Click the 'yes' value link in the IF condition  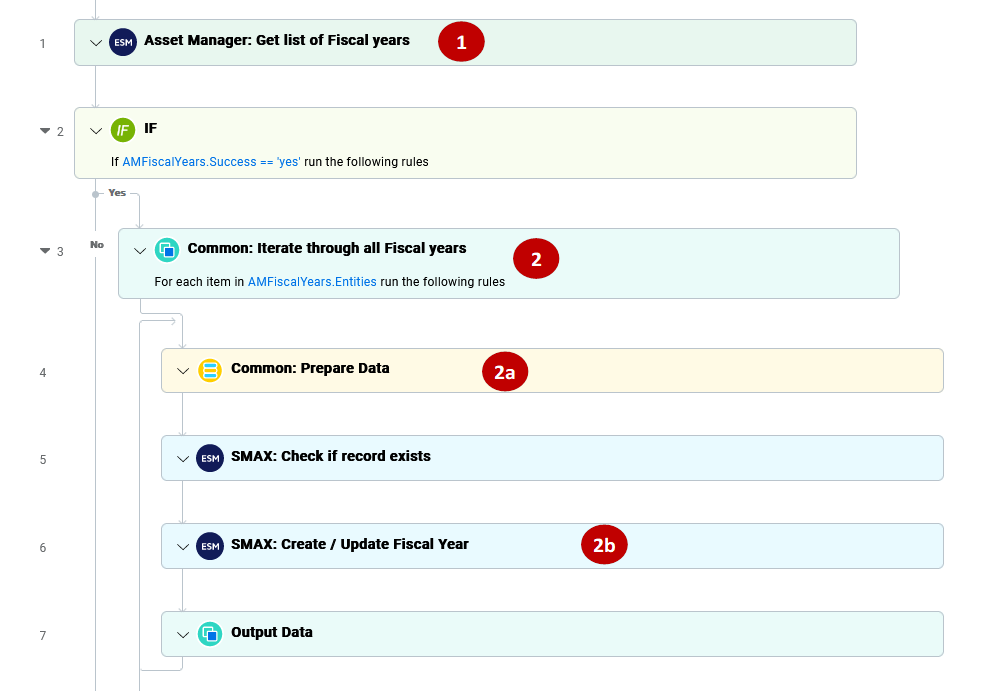[x=288, y=161]
